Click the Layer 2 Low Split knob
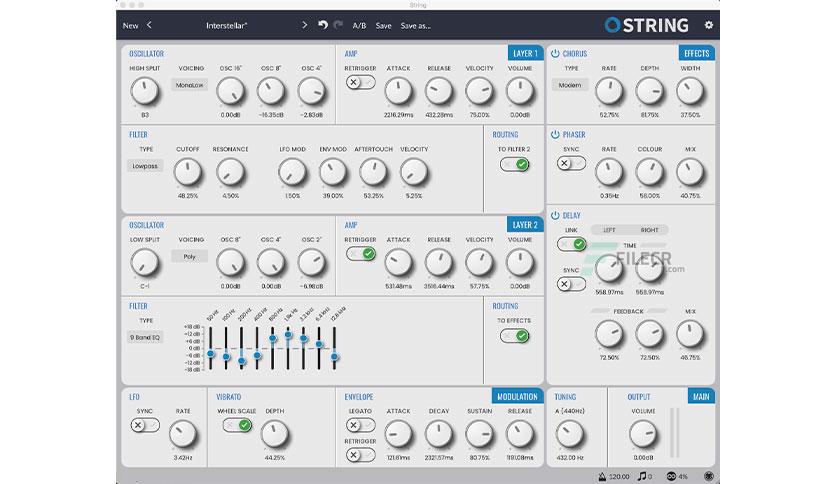Screen dimensions: 836x484 (145, 263)
